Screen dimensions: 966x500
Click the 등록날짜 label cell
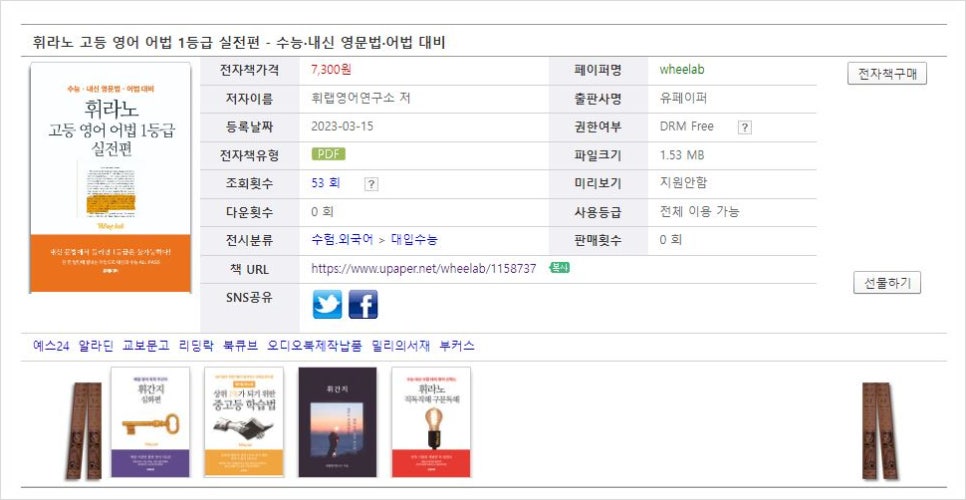point(250,127)
